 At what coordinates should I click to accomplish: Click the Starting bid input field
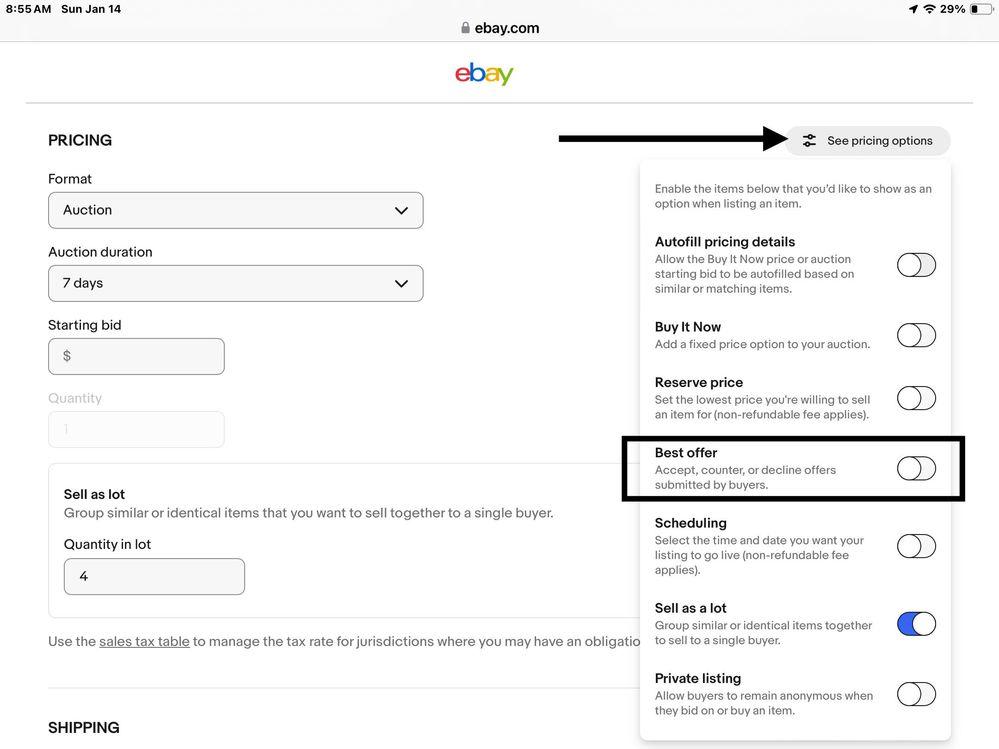pyautogui.click(x=136, y=357)
